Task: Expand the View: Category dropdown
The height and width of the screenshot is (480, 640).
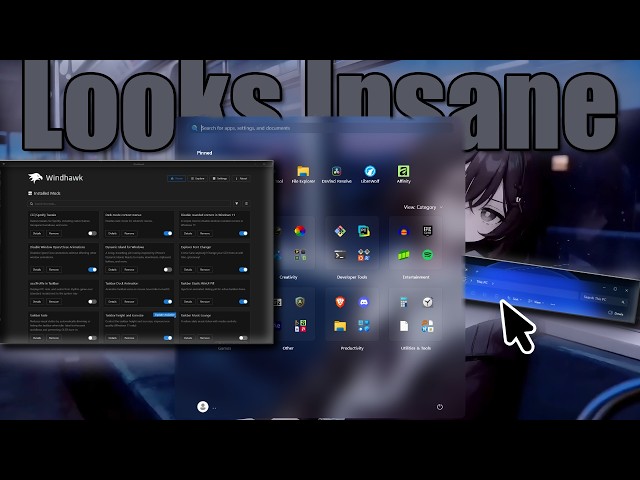Action: 423,207
